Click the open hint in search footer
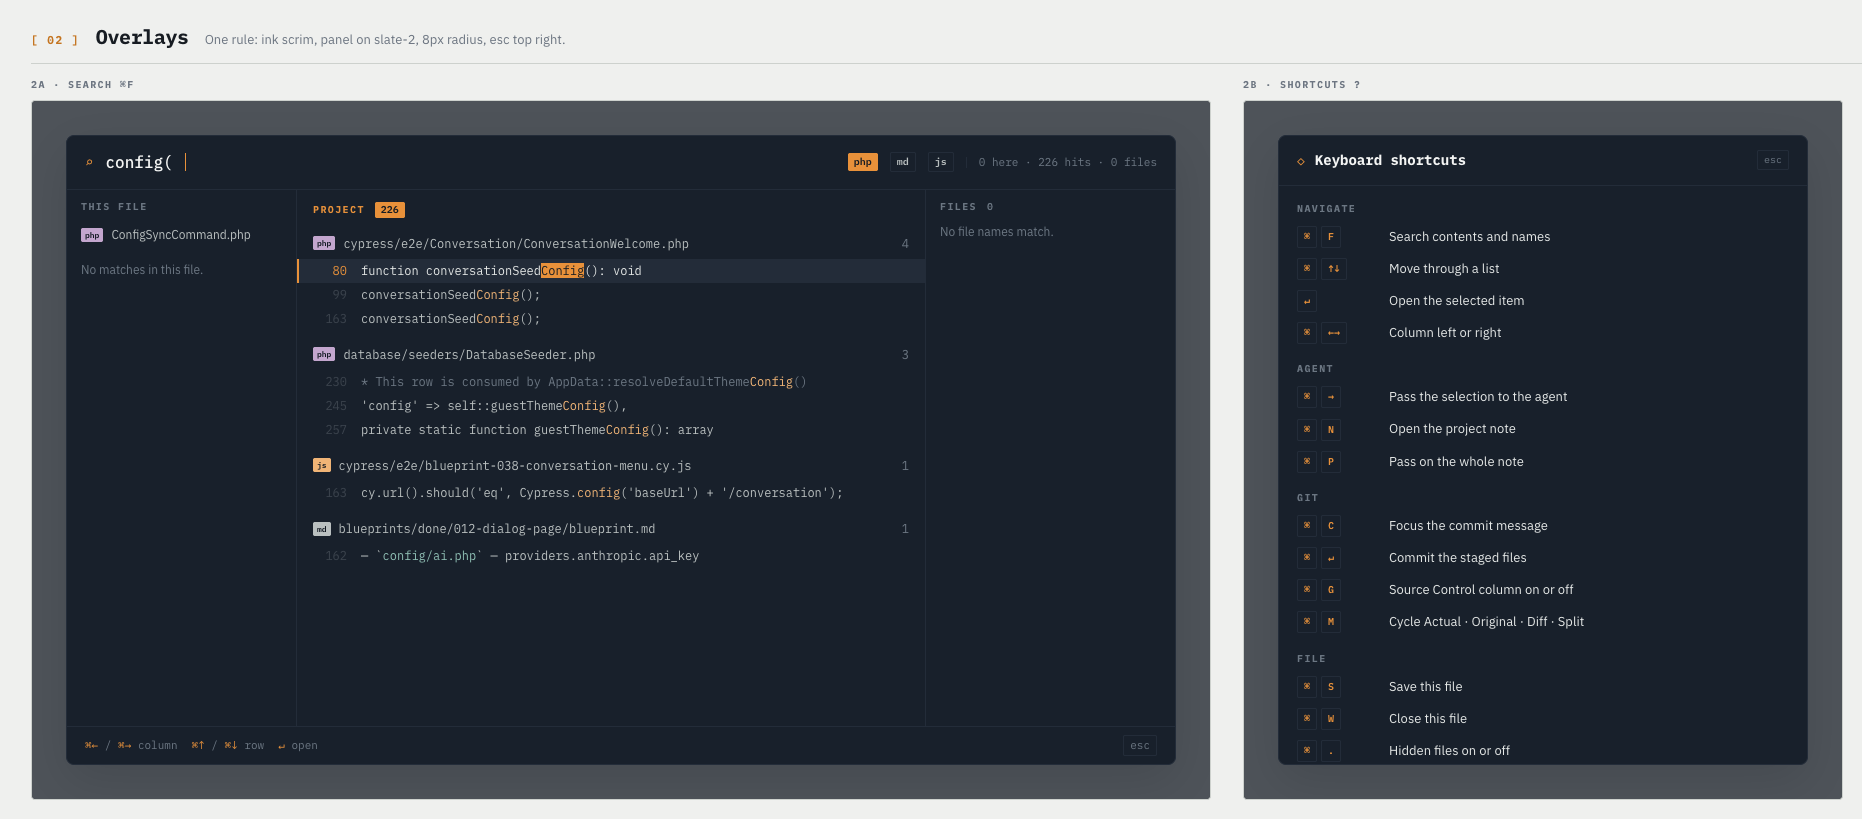Screen dimensions: 1862x819 (x=298, y=746)
